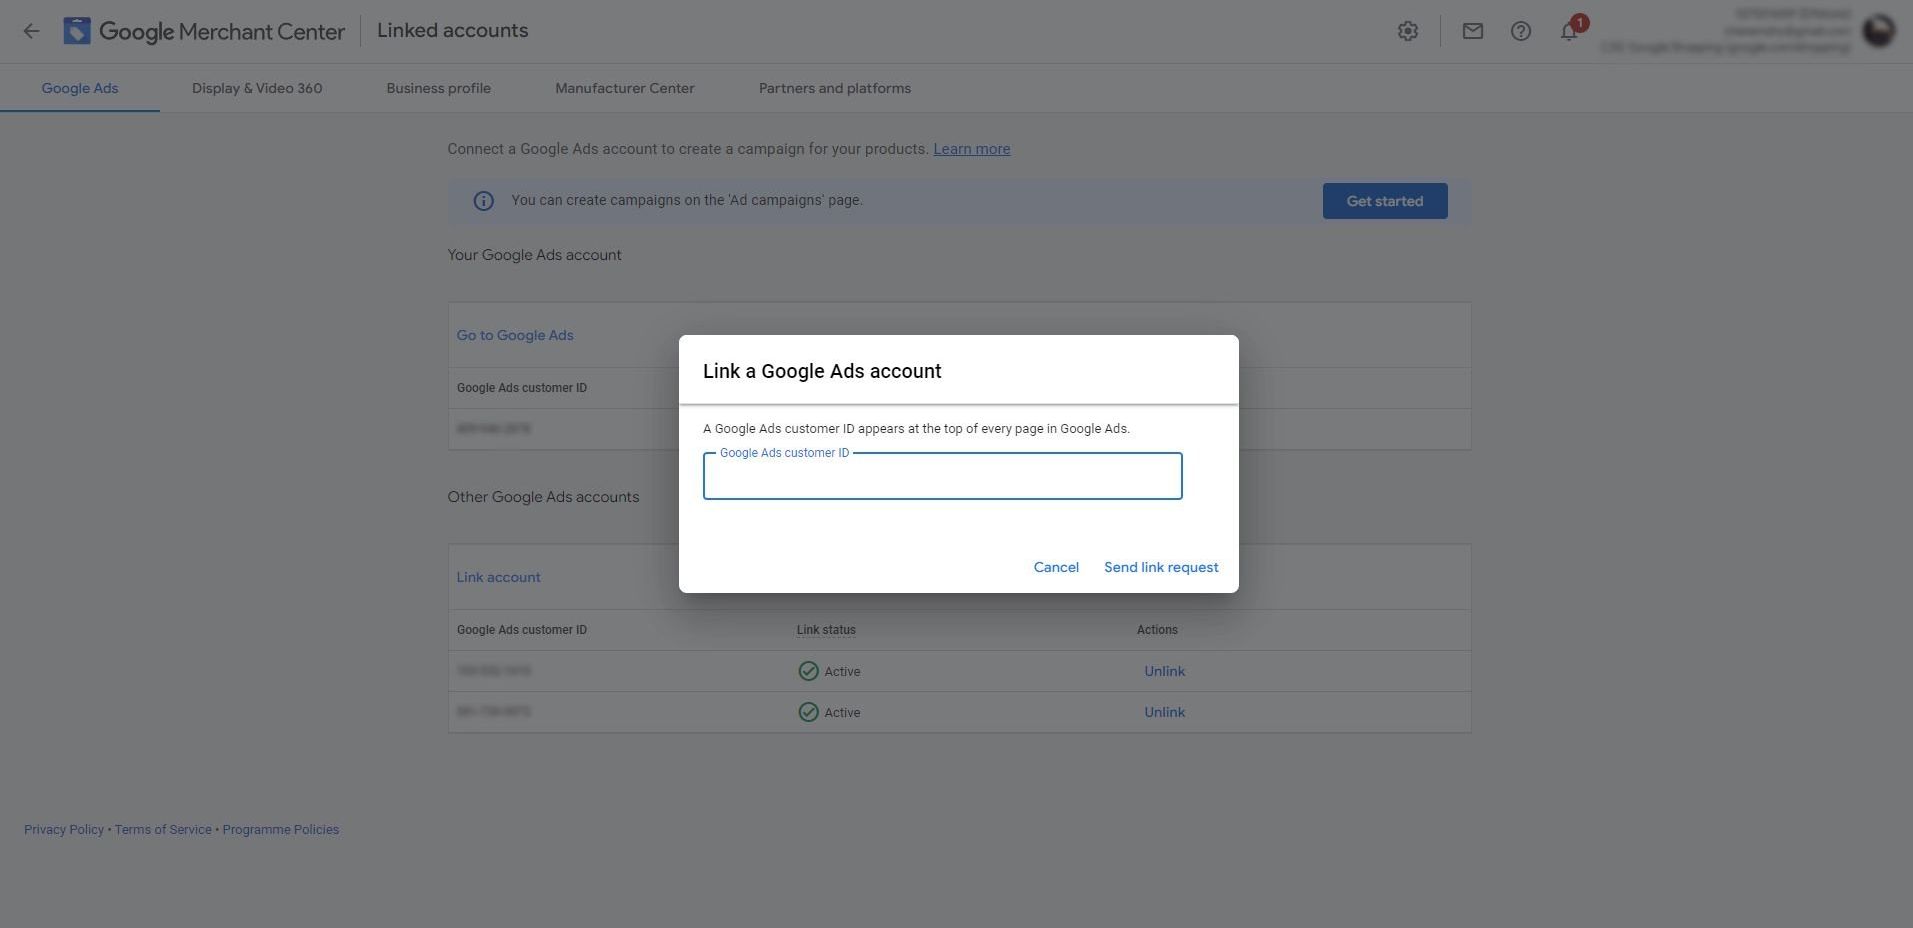Open the help question mark icon
The width and height of the screenshot is (1913, 928).
pos(1520,31)
